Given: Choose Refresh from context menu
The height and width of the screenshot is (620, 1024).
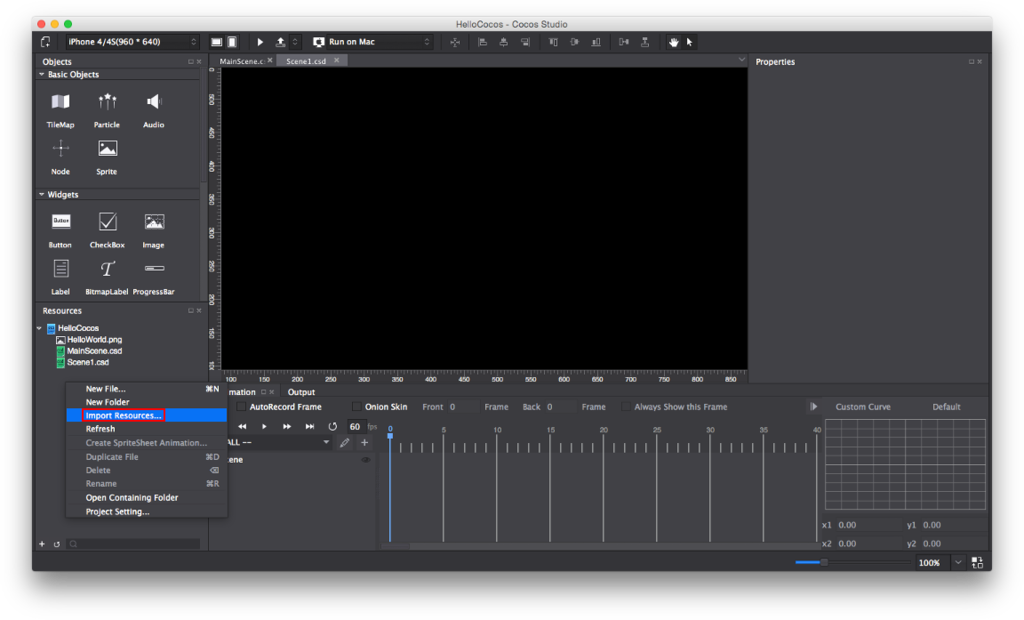Looking at the screenshot, I should [x=146, y=429].
